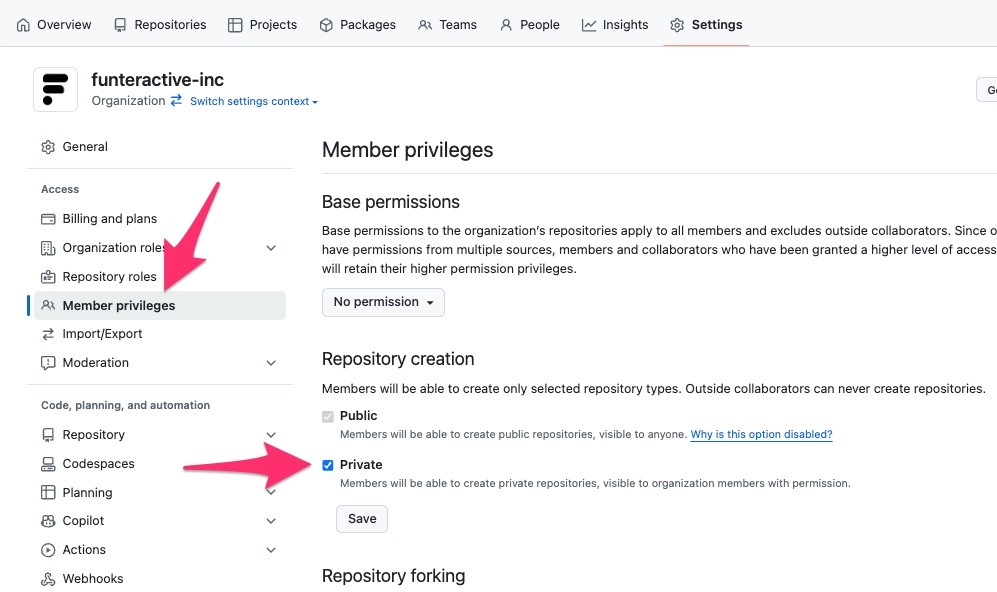Uncheck the Private repository creation checkbox
Viewport: 997px width, 592px height.
[x=327, y=465]
